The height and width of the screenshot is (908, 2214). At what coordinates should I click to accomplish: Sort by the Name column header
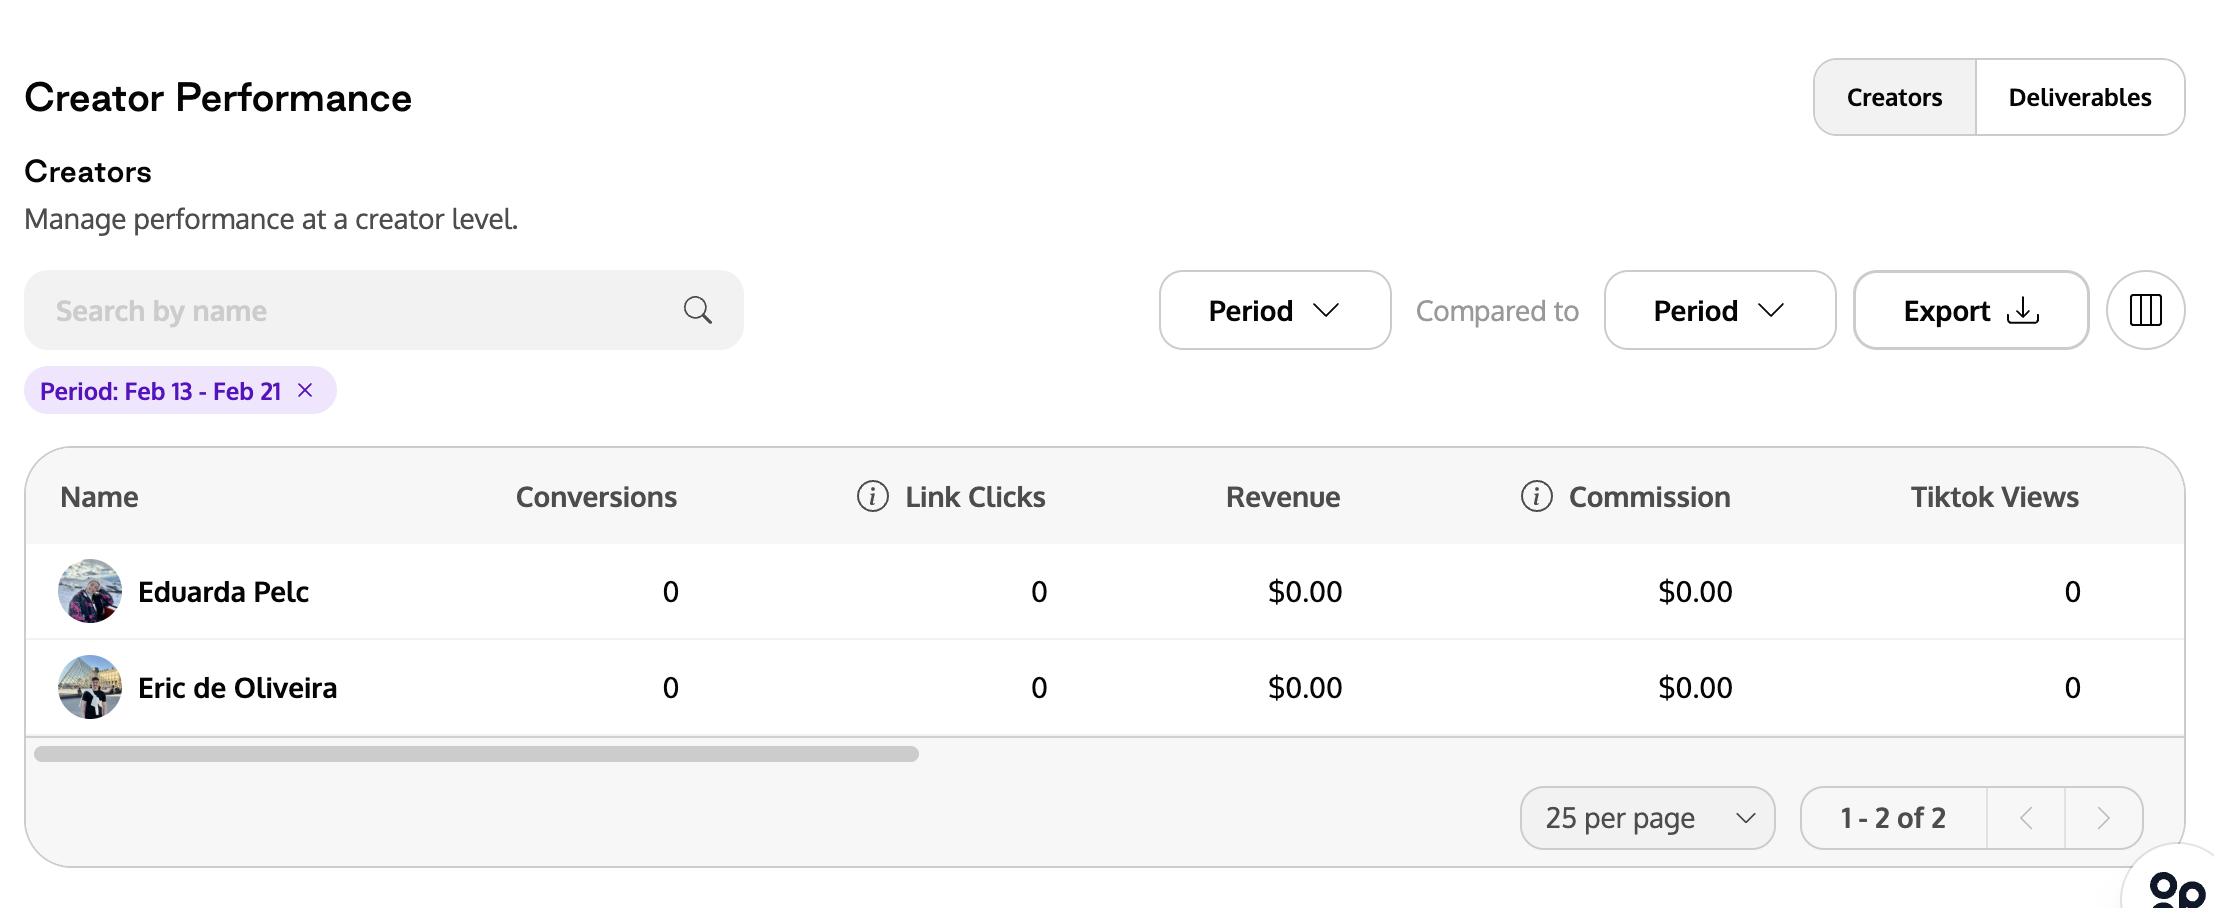pyautogui.click(x=99, y=497)
